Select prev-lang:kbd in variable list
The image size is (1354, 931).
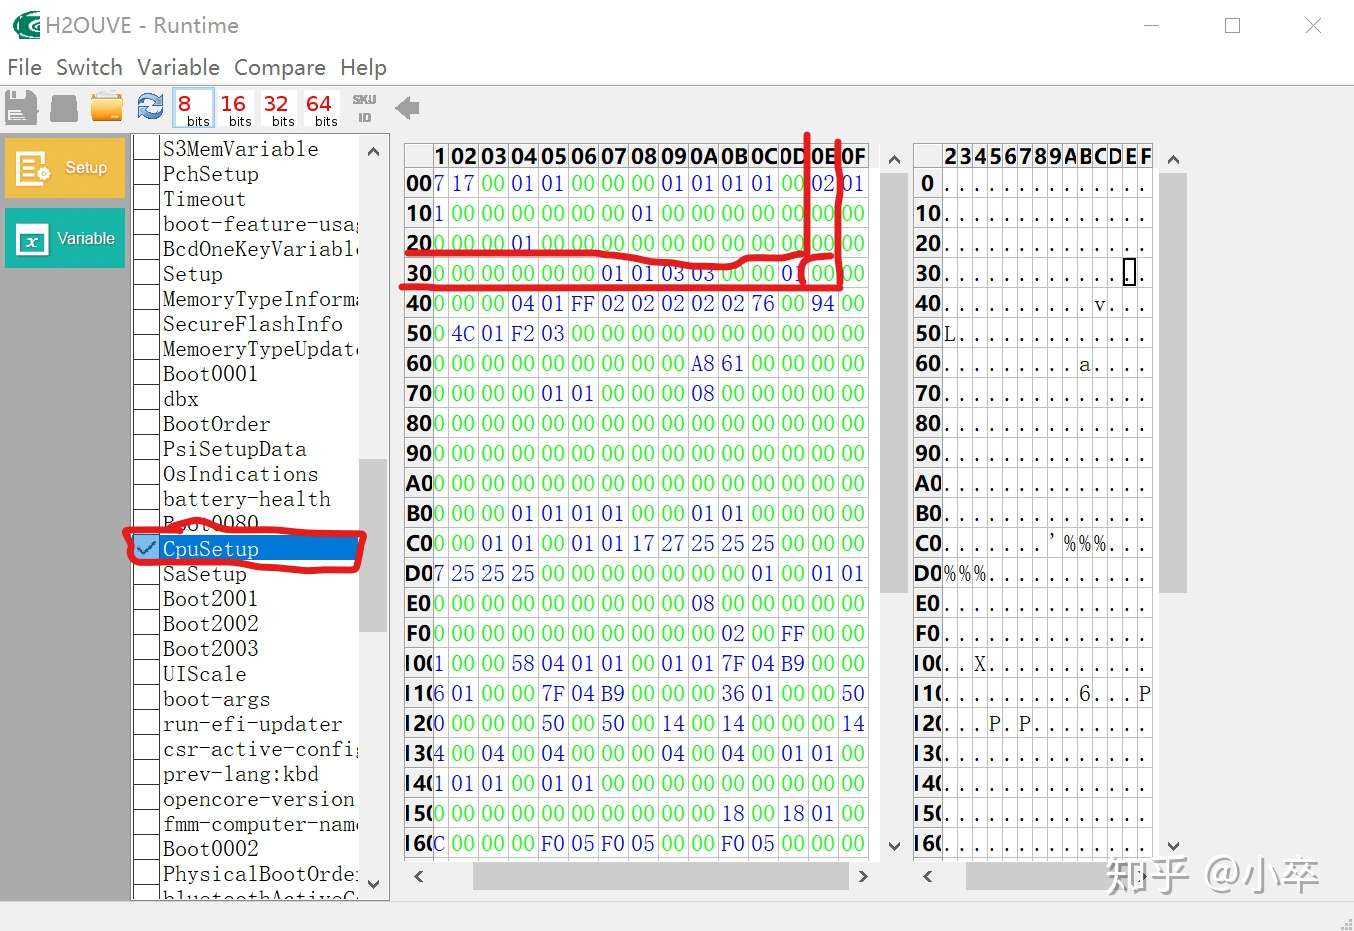240,773
